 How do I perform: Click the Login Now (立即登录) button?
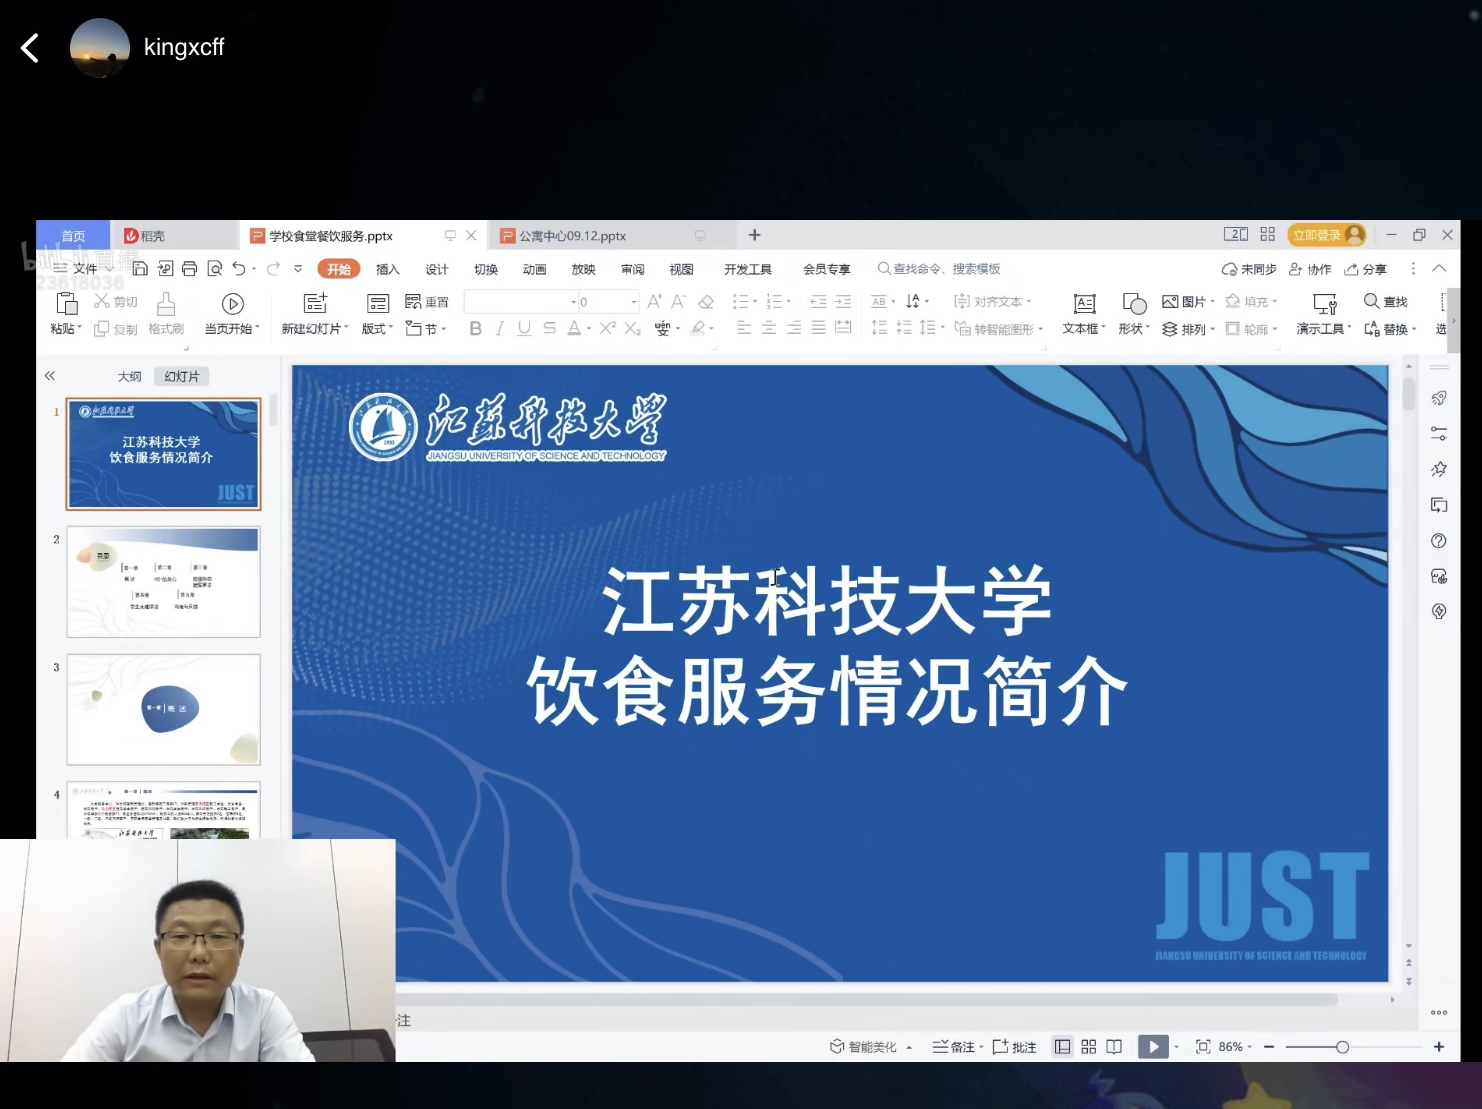[x=1326, y=235]
